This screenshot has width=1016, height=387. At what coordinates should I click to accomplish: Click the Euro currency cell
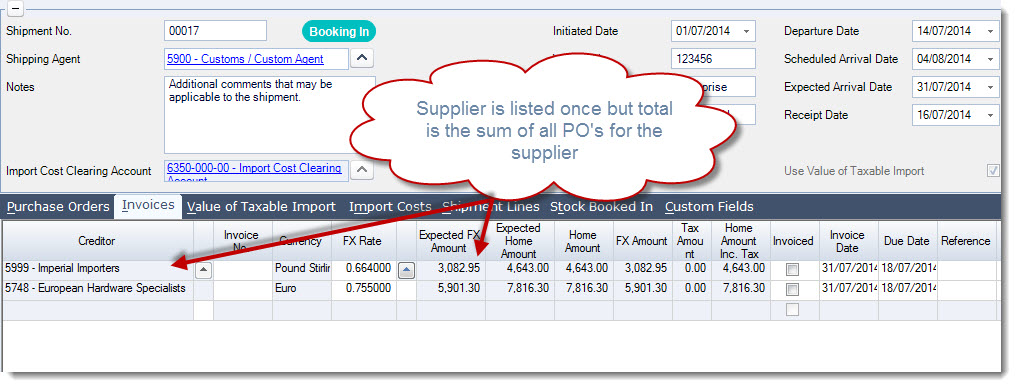pos(302,289)
